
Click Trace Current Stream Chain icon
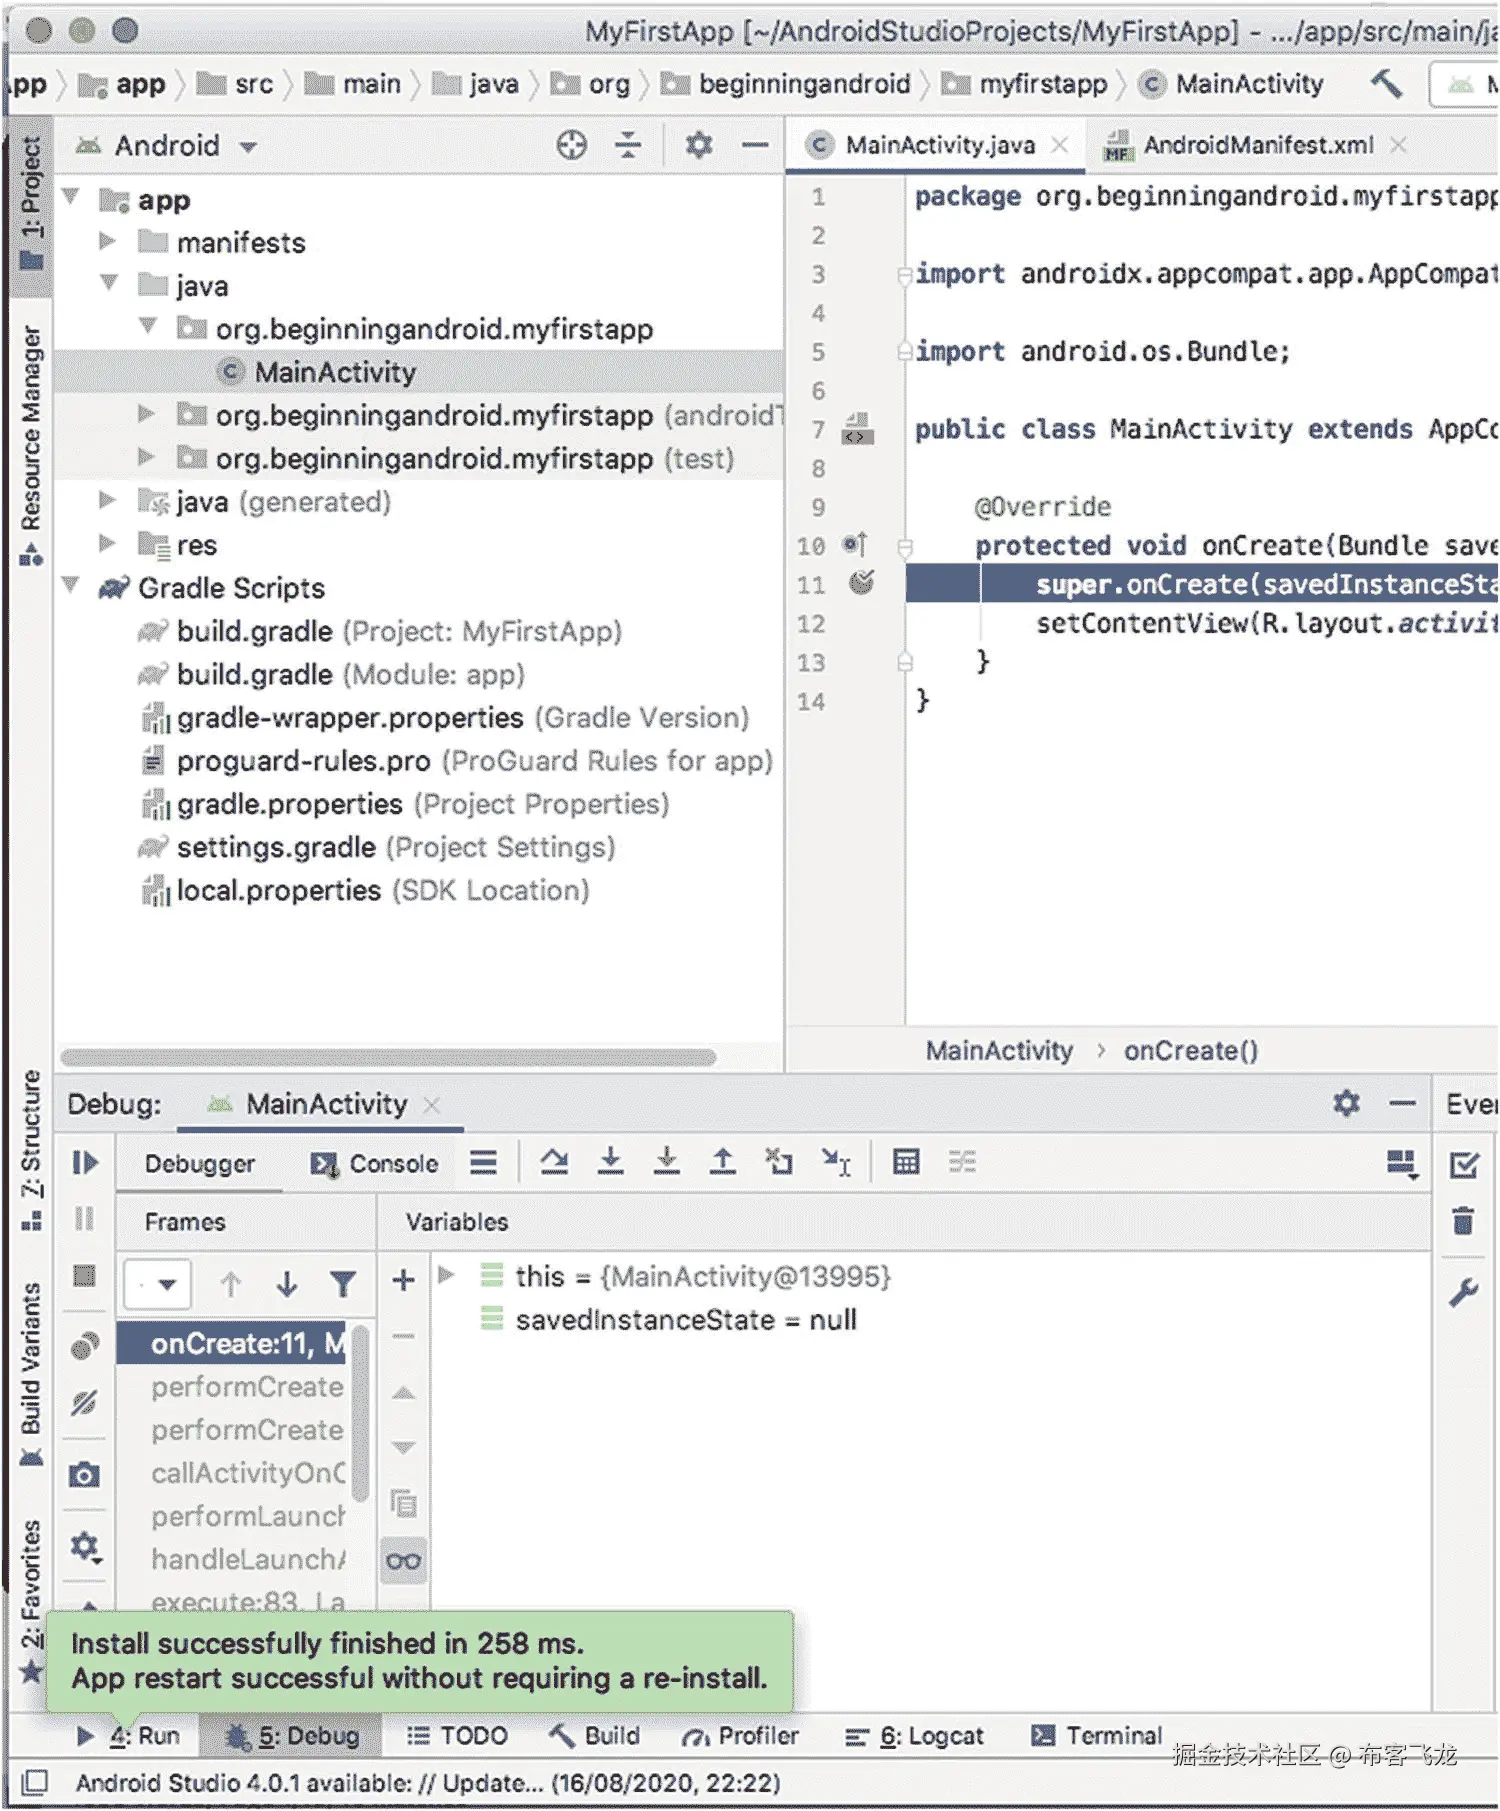(x=962, y=1162)
